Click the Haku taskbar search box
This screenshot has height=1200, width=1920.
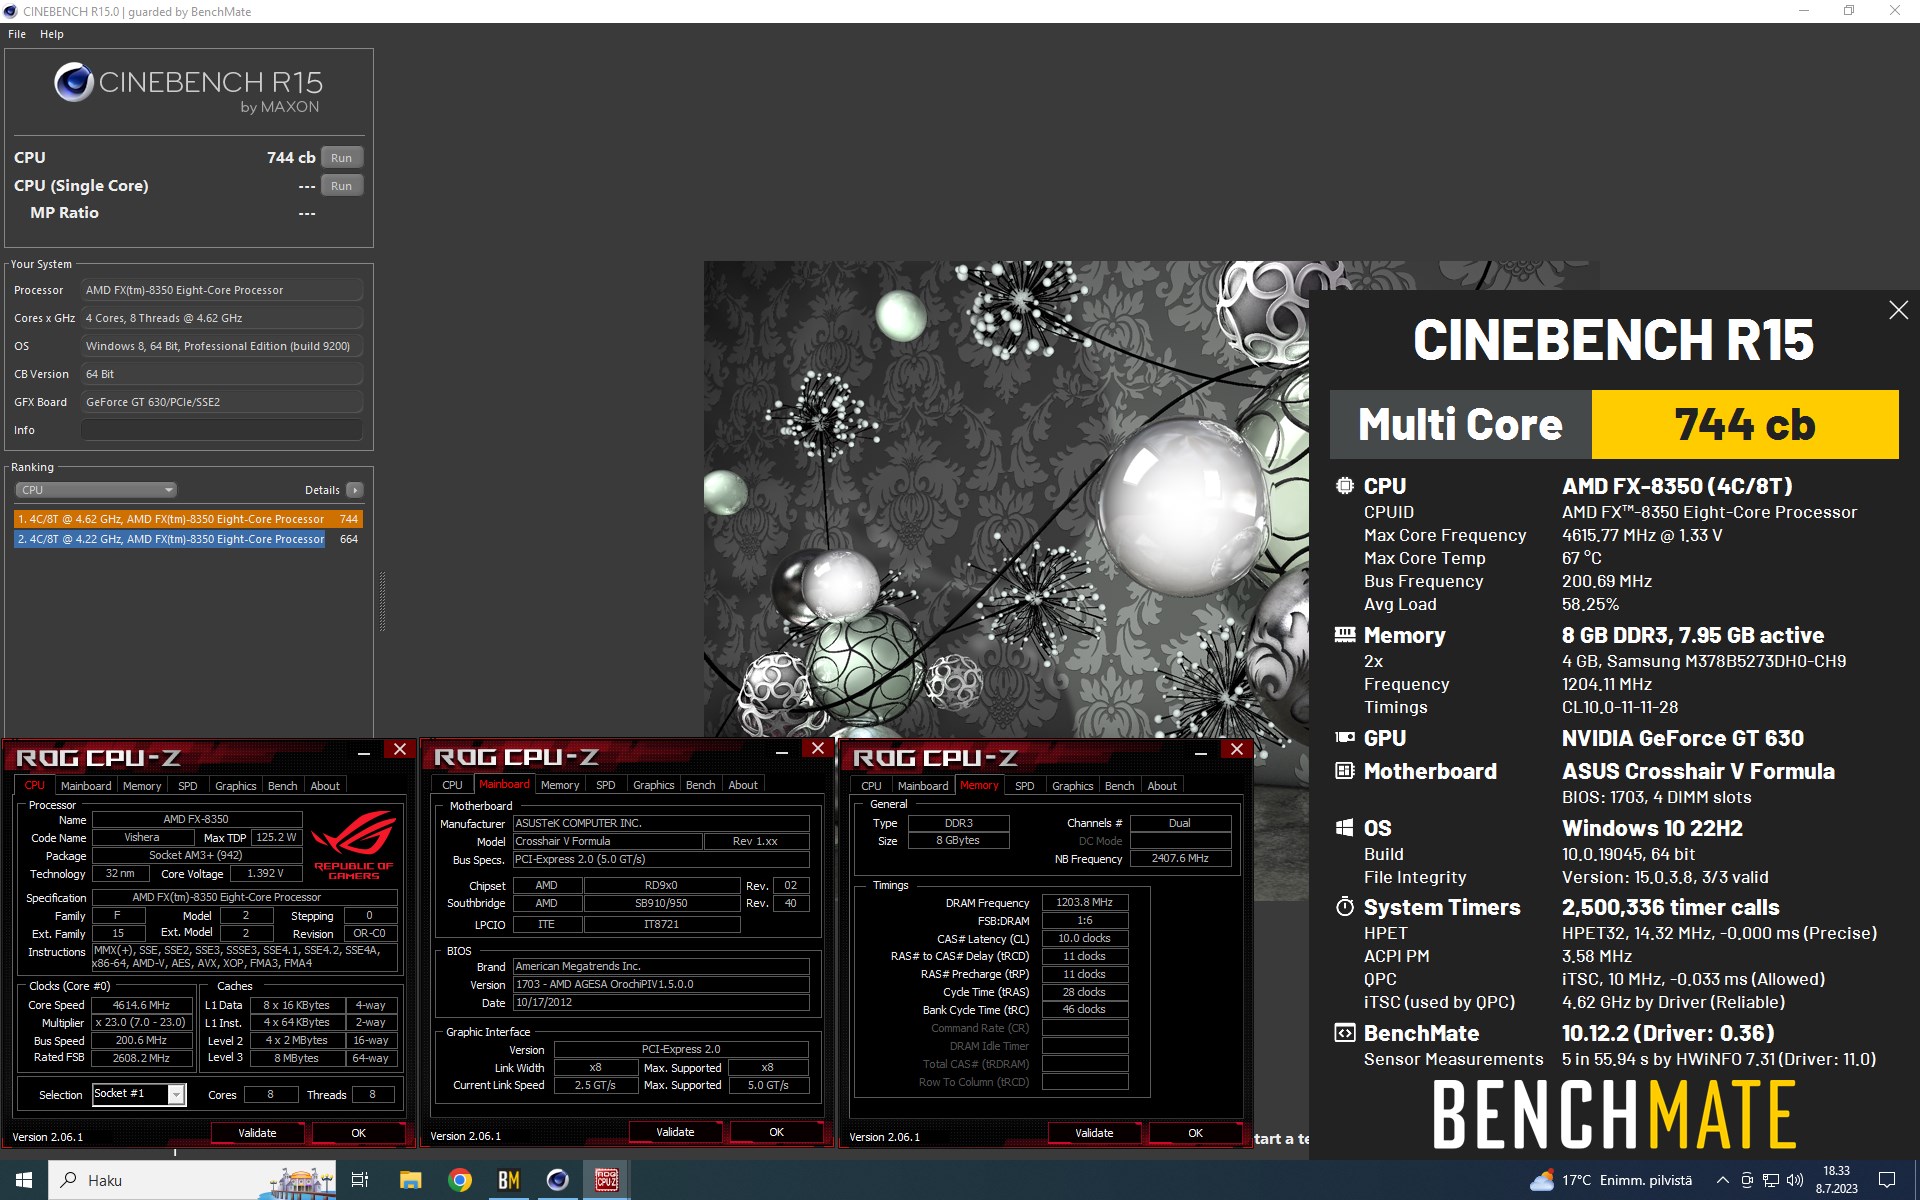[x=190, y=1180]
